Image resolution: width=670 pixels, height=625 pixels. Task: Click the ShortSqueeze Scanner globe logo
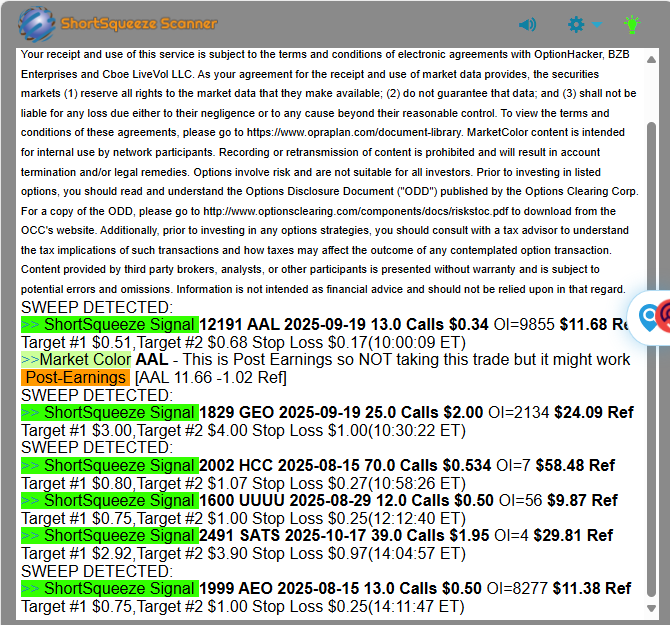(x=37, y=23)
